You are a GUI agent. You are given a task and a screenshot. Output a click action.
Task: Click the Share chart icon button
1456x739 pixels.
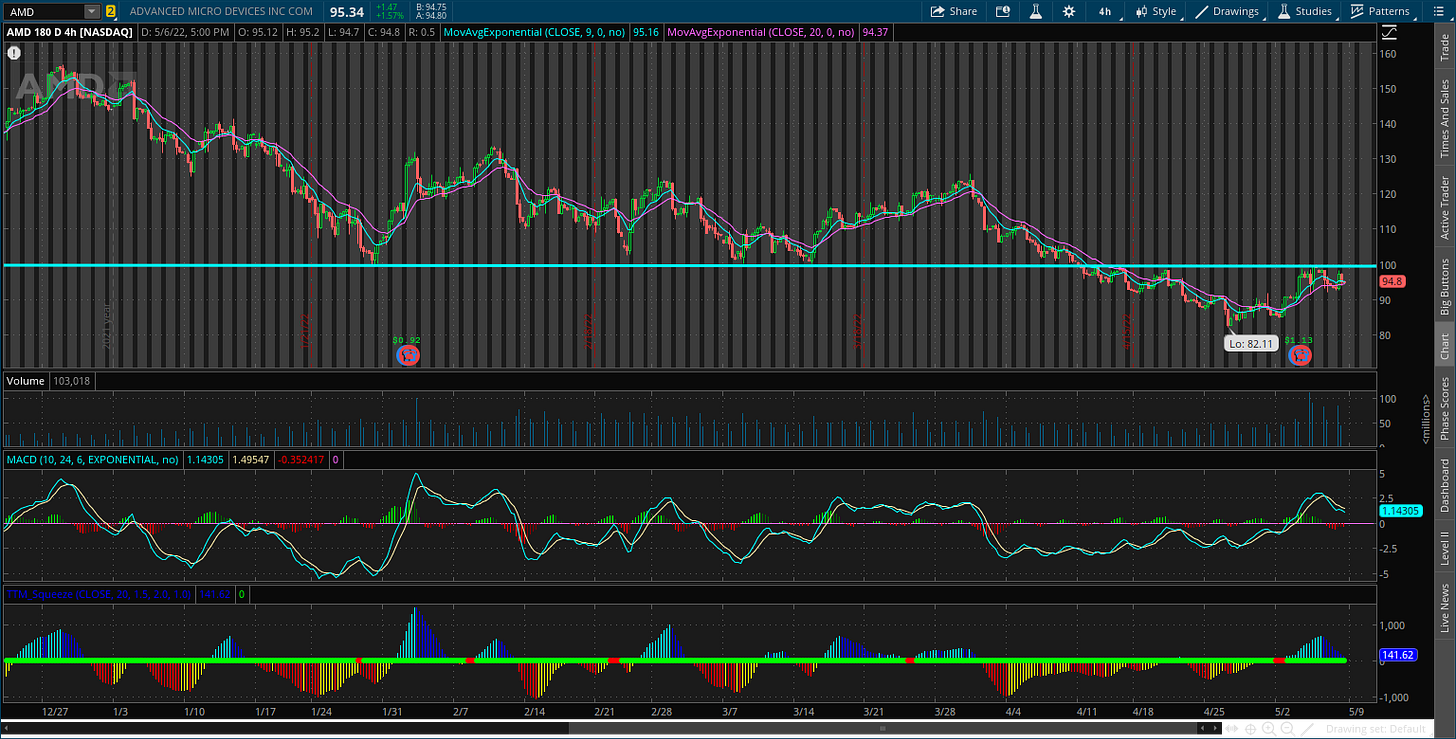point(953,11)
